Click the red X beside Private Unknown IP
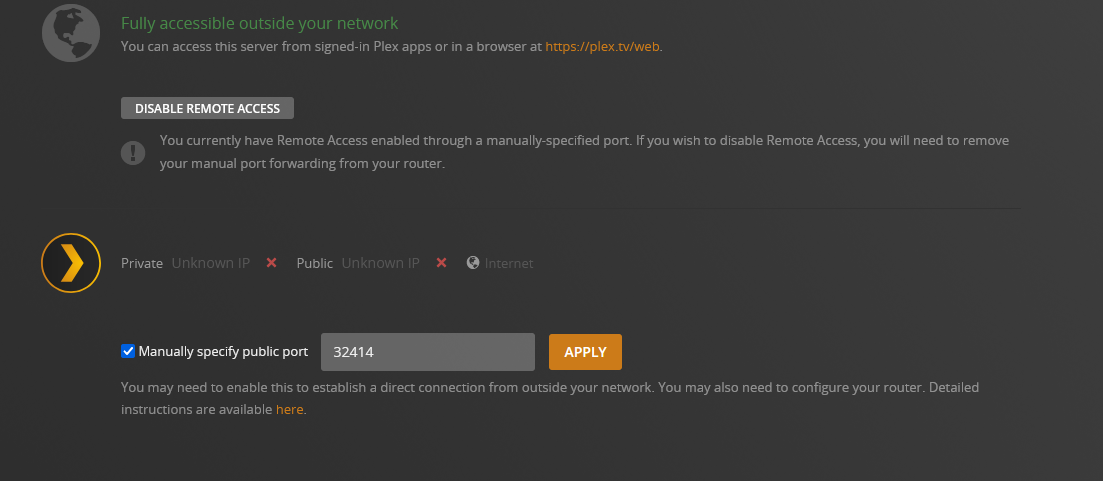 pyautogui.click(x=272, y=262)
